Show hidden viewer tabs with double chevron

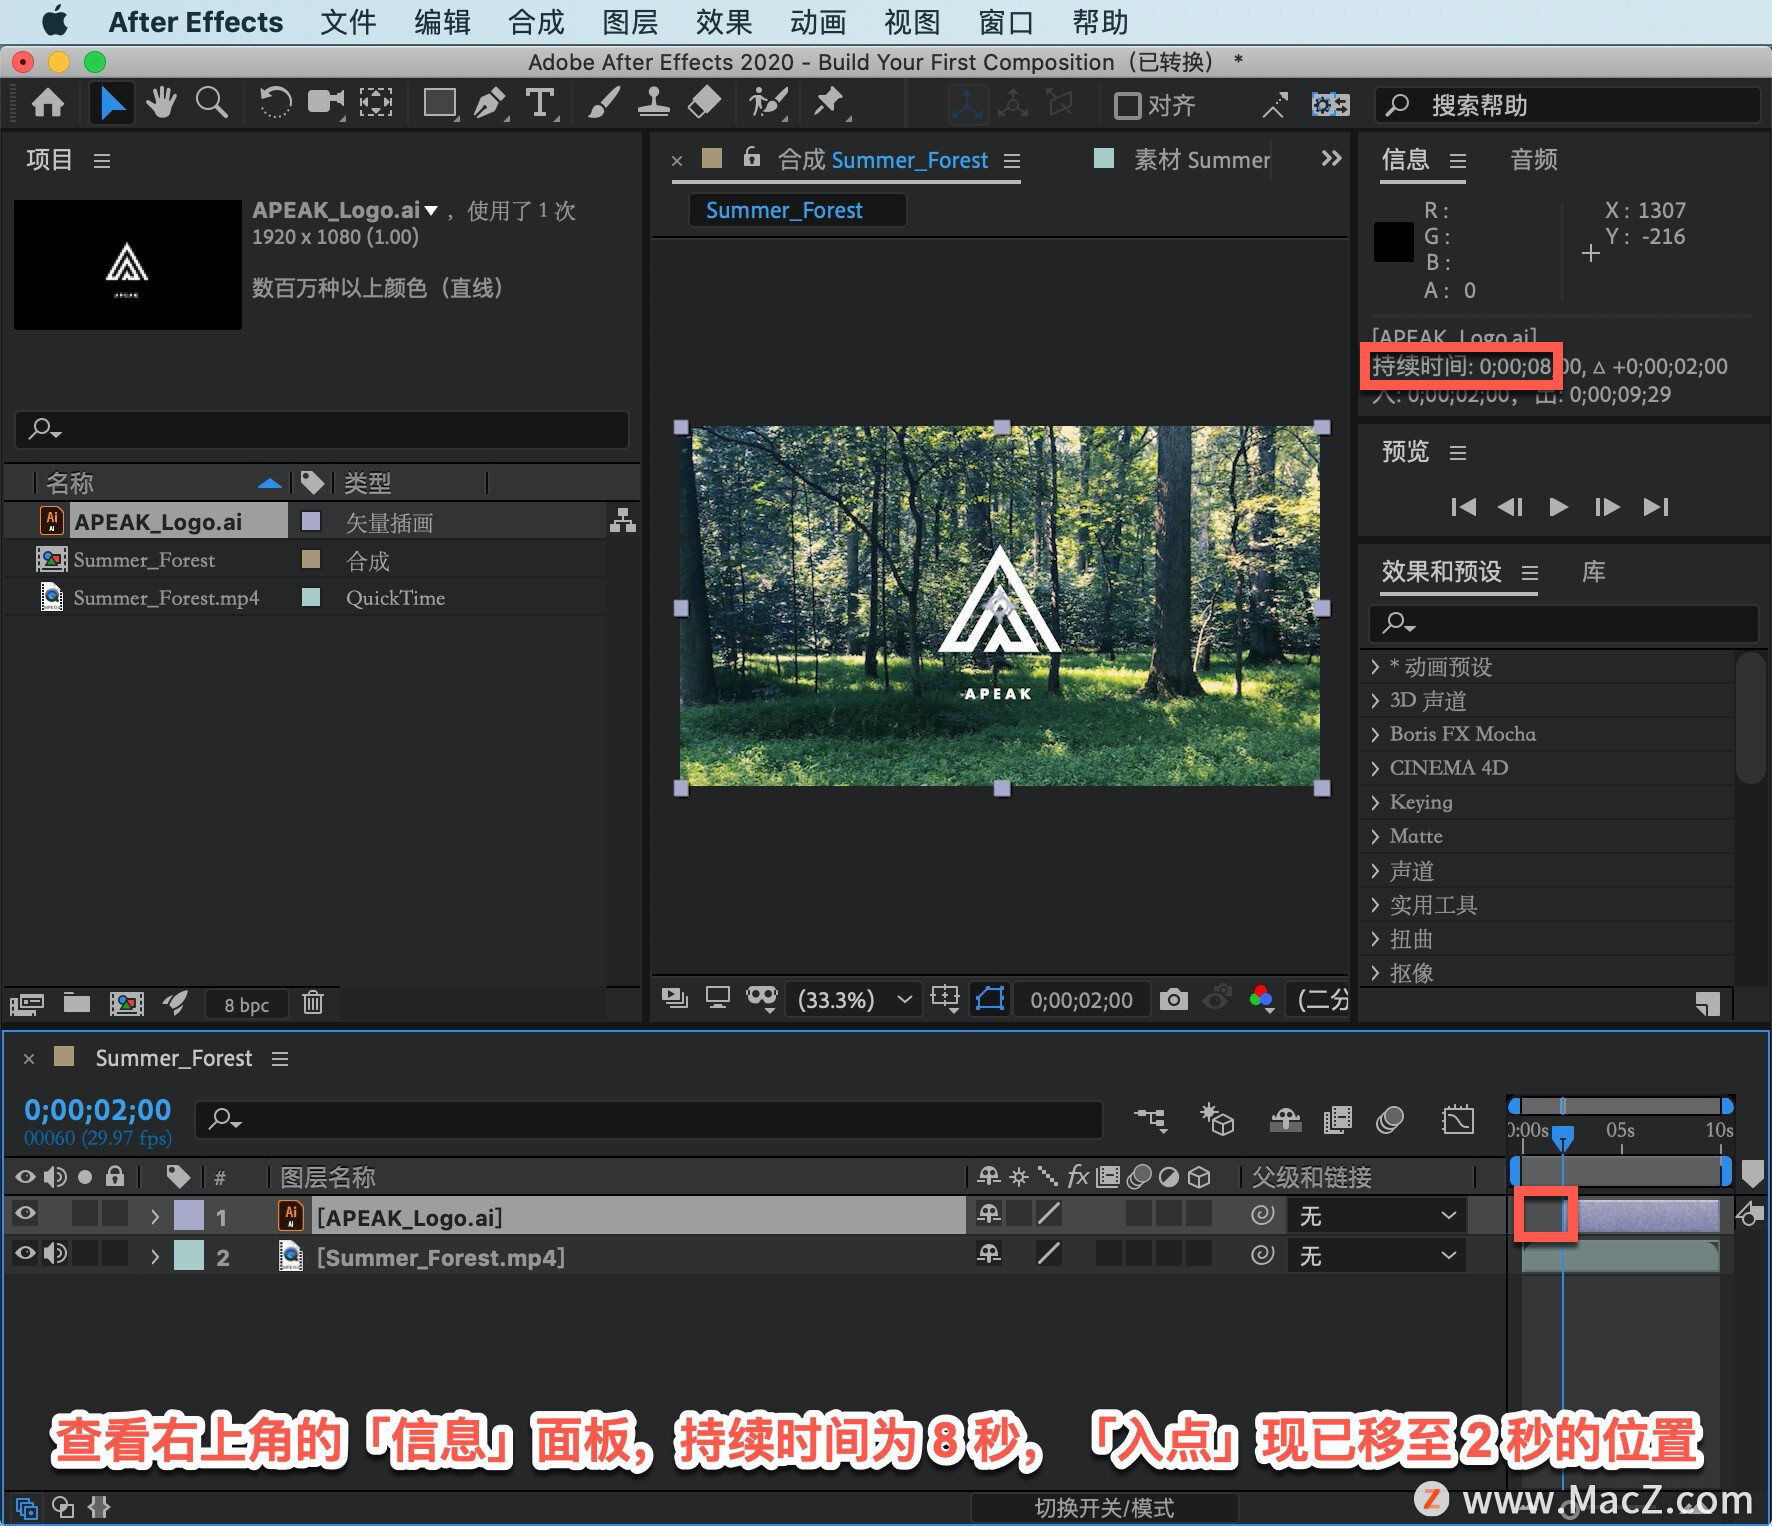pos(1331,158)
